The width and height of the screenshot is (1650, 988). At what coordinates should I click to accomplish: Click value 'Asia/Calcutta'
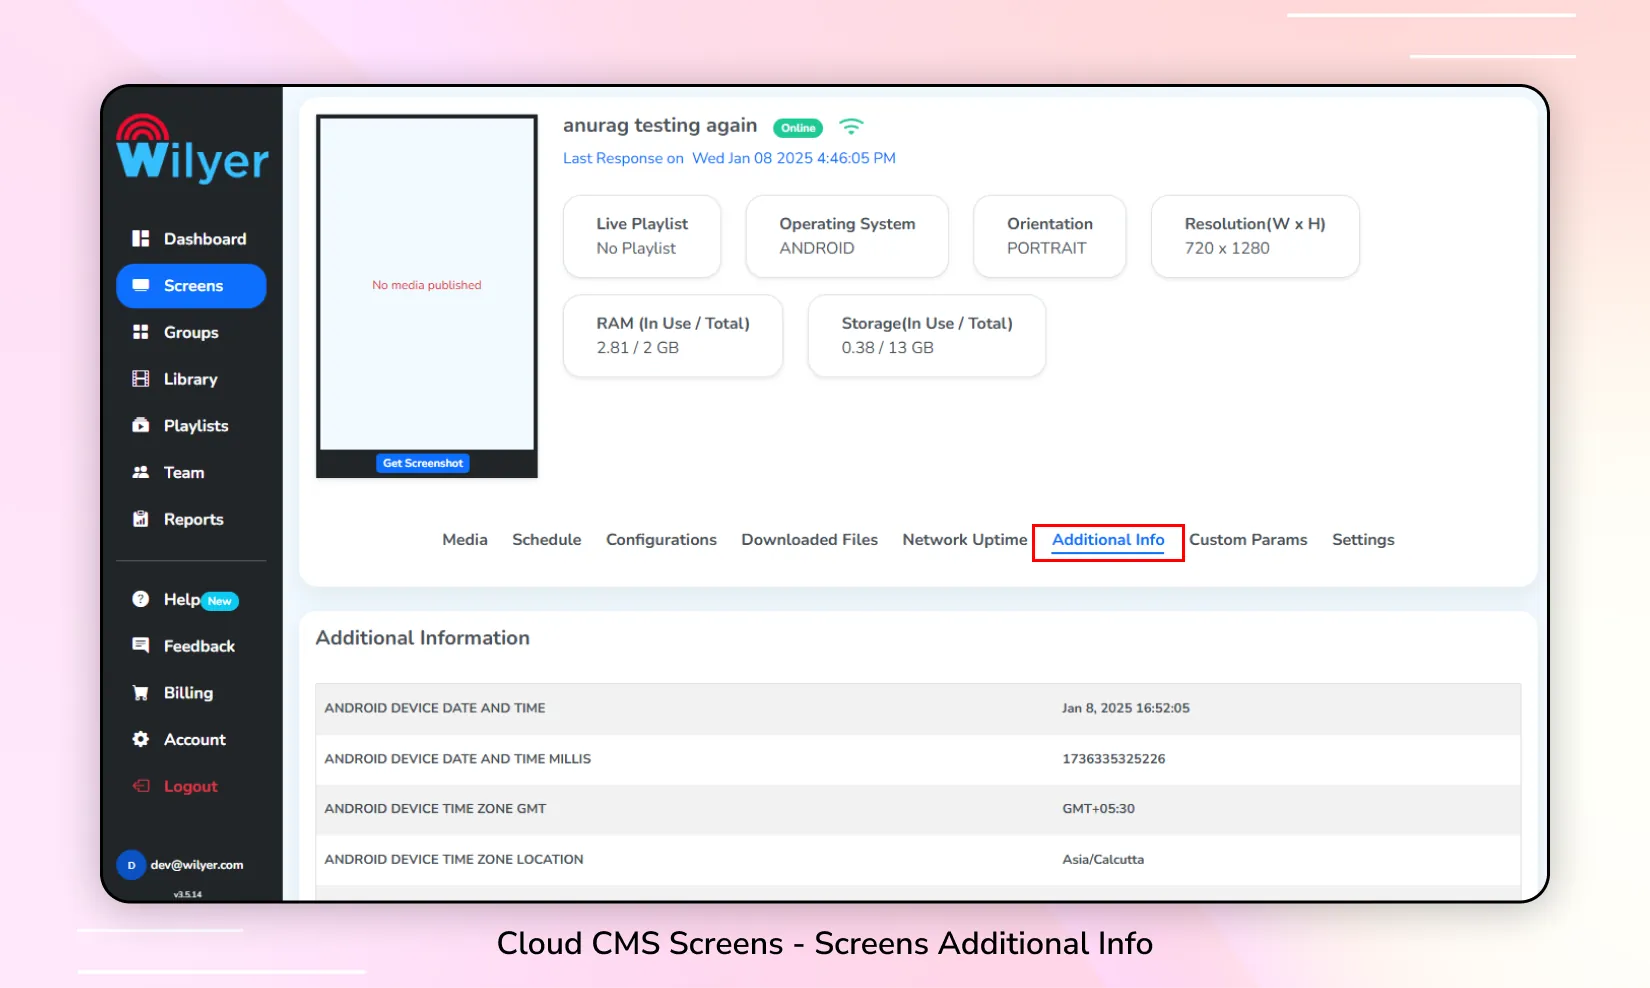[1103, 859]
